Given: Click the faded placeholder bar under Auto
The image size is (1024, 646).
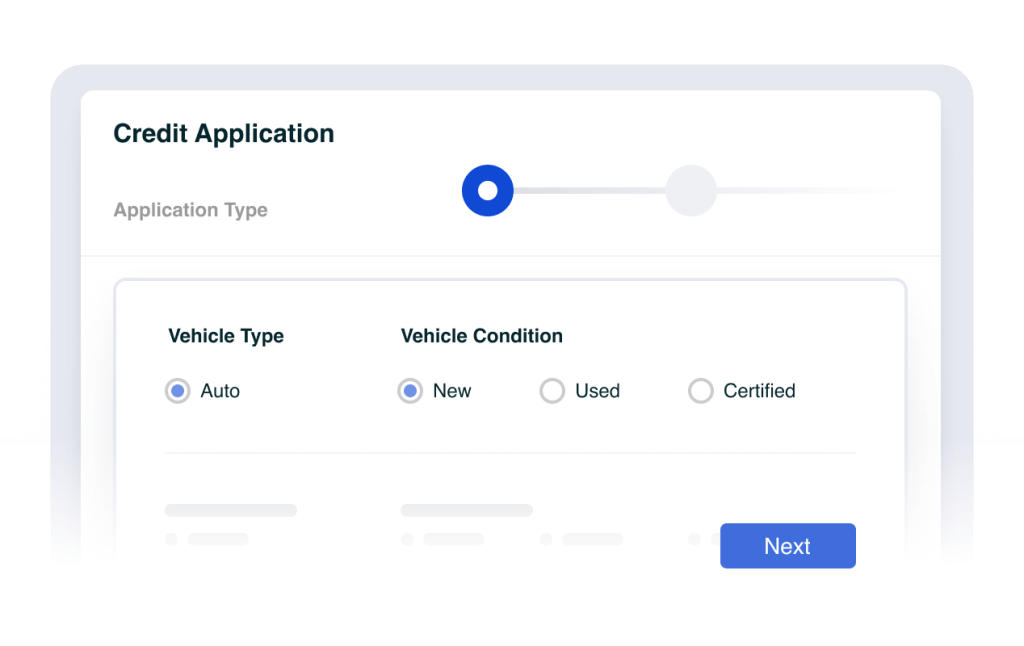Looking at the screenshot, I should tap(230, 510).
